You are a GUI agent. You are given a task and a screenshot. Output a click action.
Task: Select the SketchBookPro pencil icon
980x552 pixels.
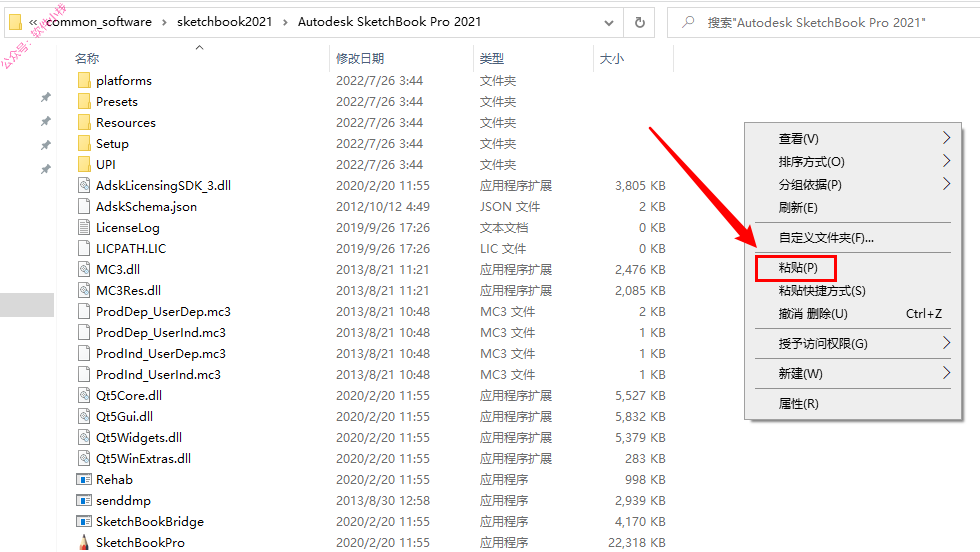[x=84, y=543]
